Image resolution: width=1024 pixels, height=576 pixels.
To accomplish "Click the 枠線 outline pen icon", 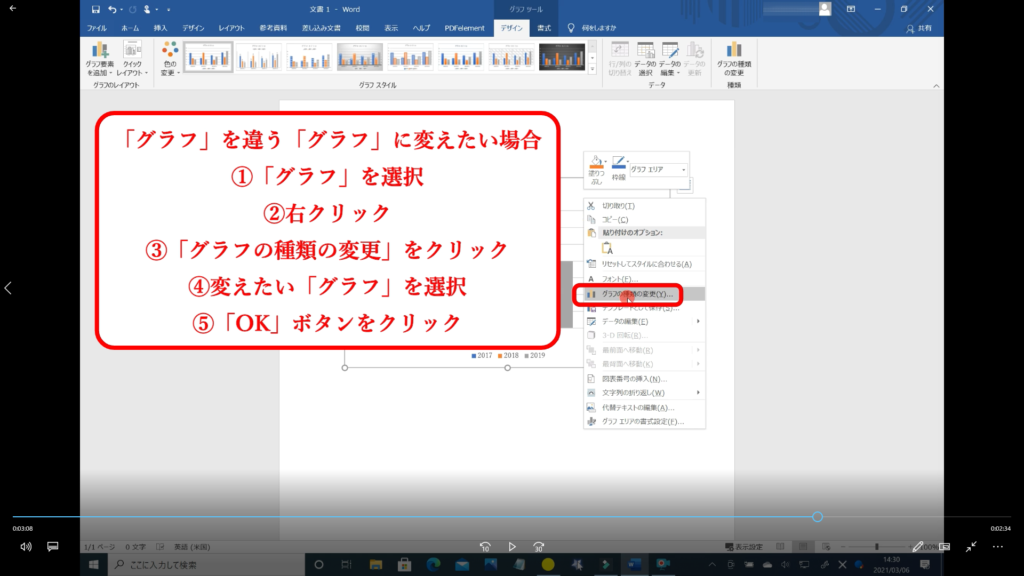I will pyautogui.click(x=618, y=165).
